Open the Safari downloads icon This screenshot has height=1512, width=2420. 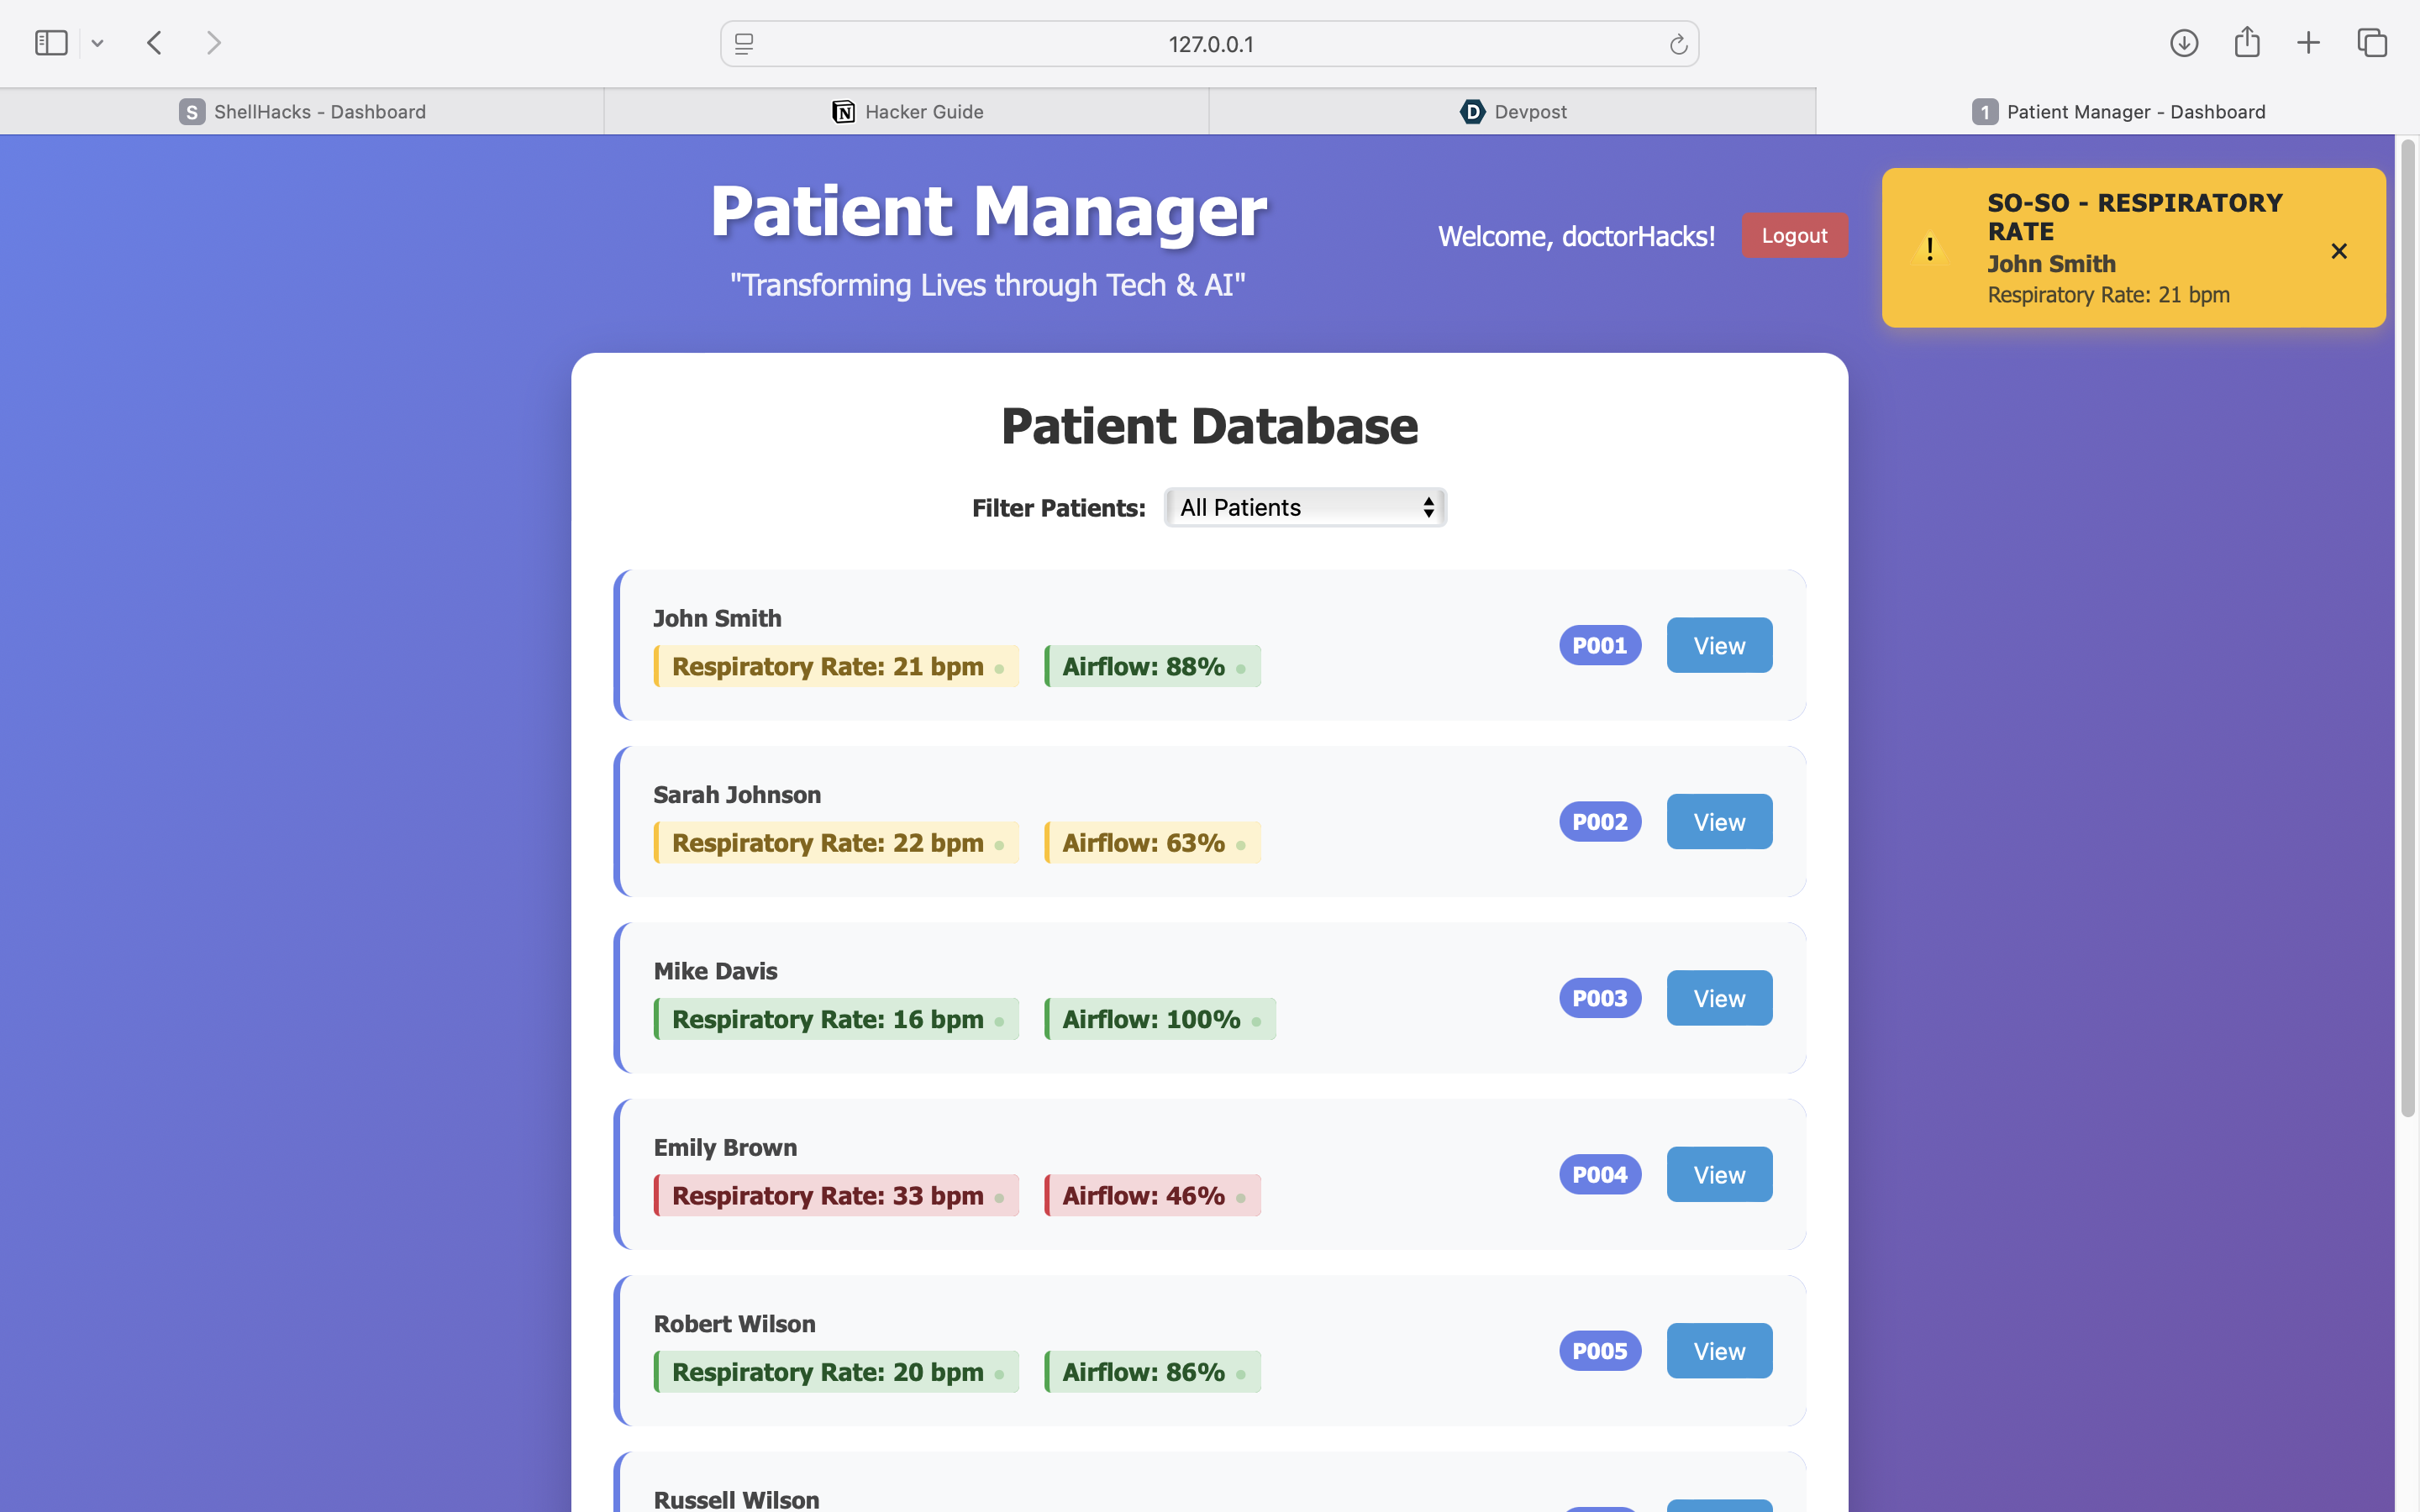click(x=2184, y=43)
